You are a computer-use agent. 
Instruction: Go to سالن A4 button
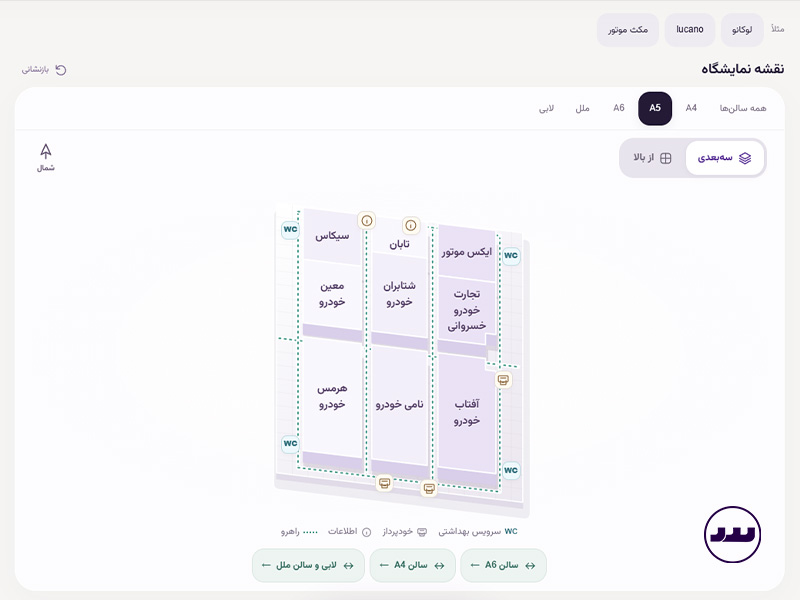pos(412,565)
